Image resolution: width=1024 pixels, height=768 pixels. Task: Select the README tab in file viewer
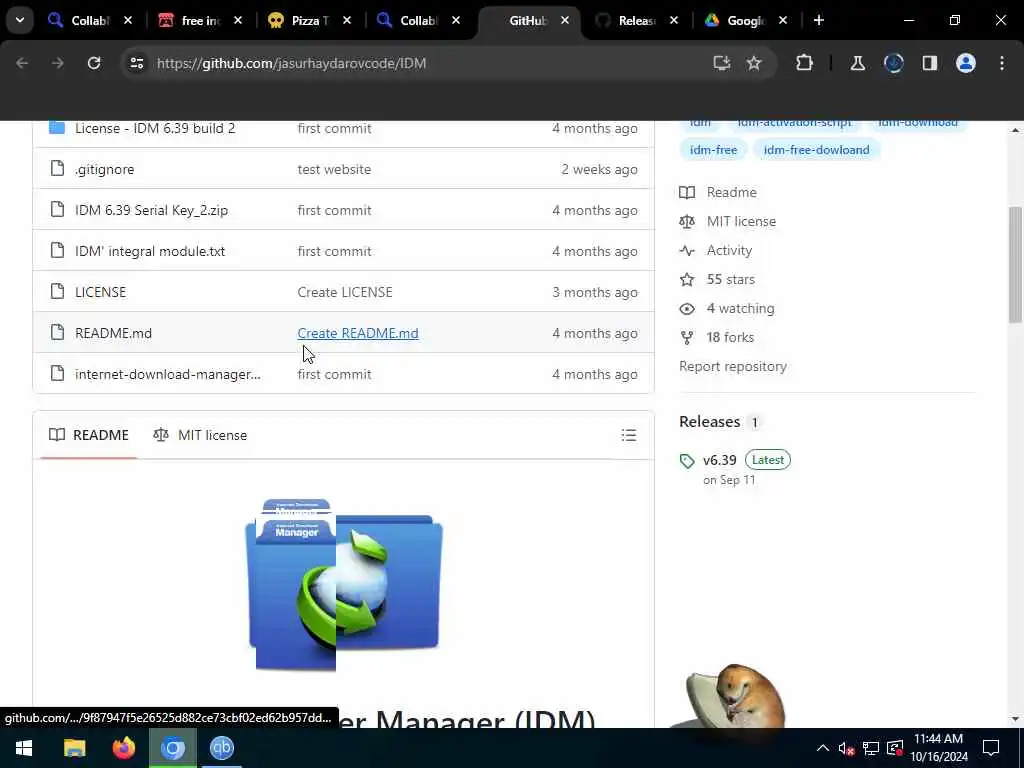(89, 435)
